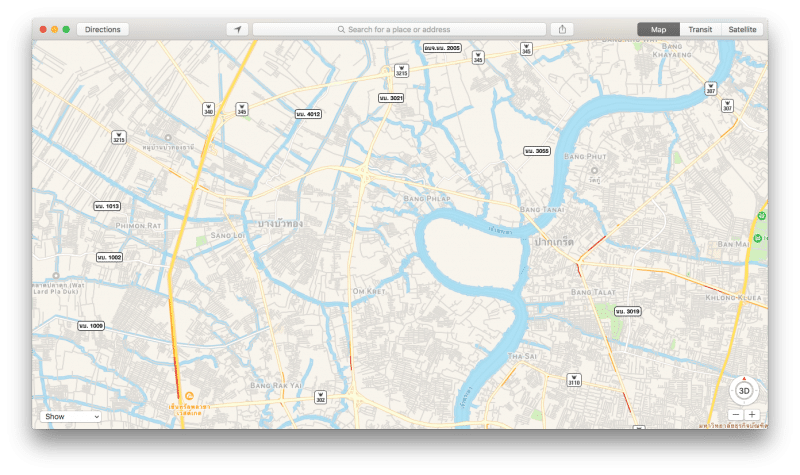
Task: Toggle the 3D map view button
Action: (x=744, y=391)
